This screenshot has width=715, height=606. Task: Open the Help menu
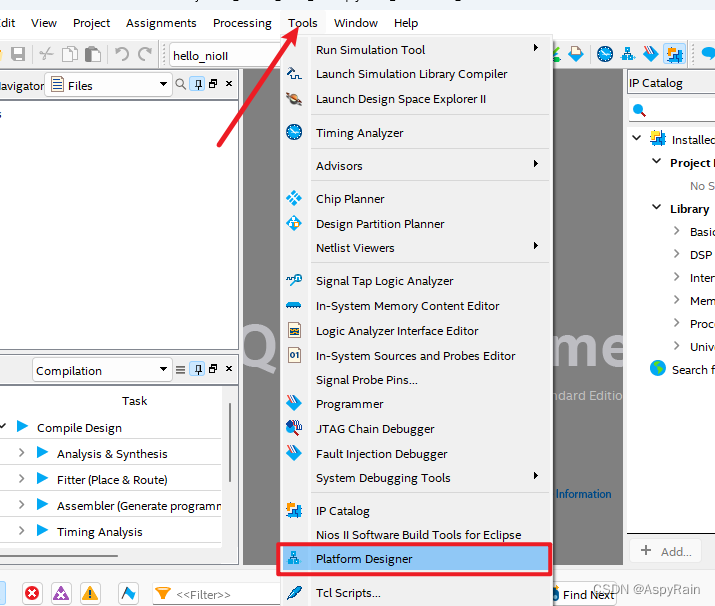(x=406, y=23)
